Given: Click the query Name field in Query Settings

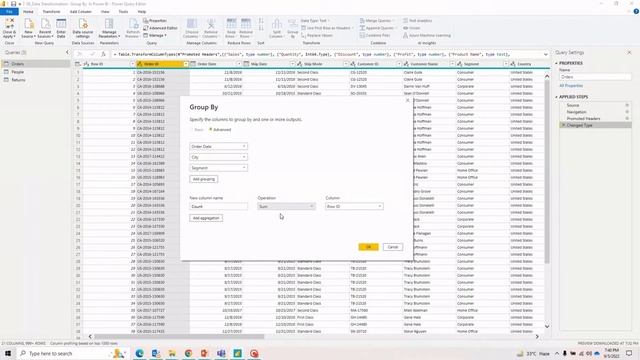Looking at the screenshot, I should (595, 77).
